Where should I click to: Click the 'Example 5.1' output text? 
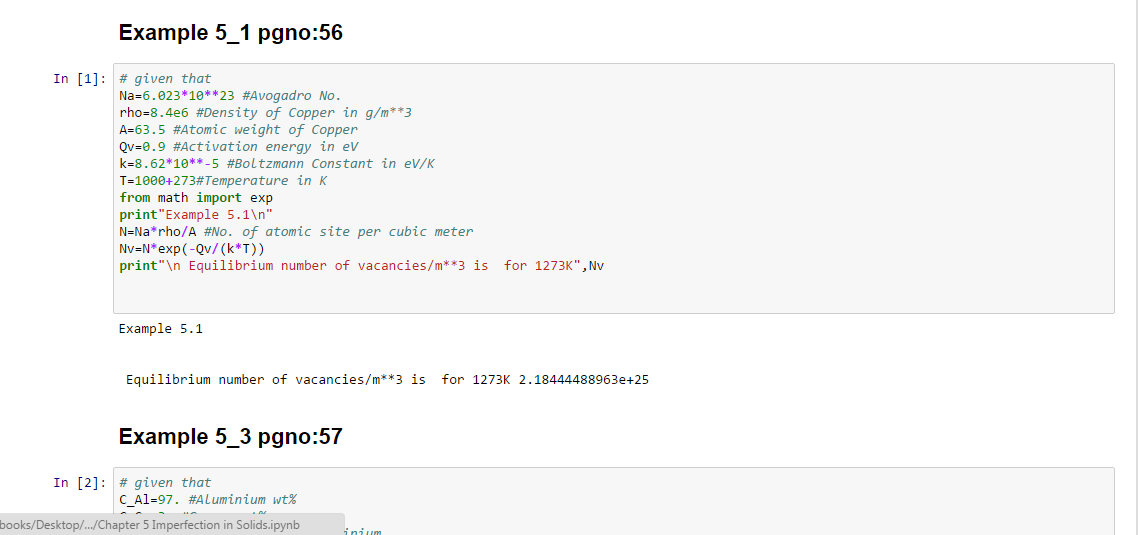point(161,329)
